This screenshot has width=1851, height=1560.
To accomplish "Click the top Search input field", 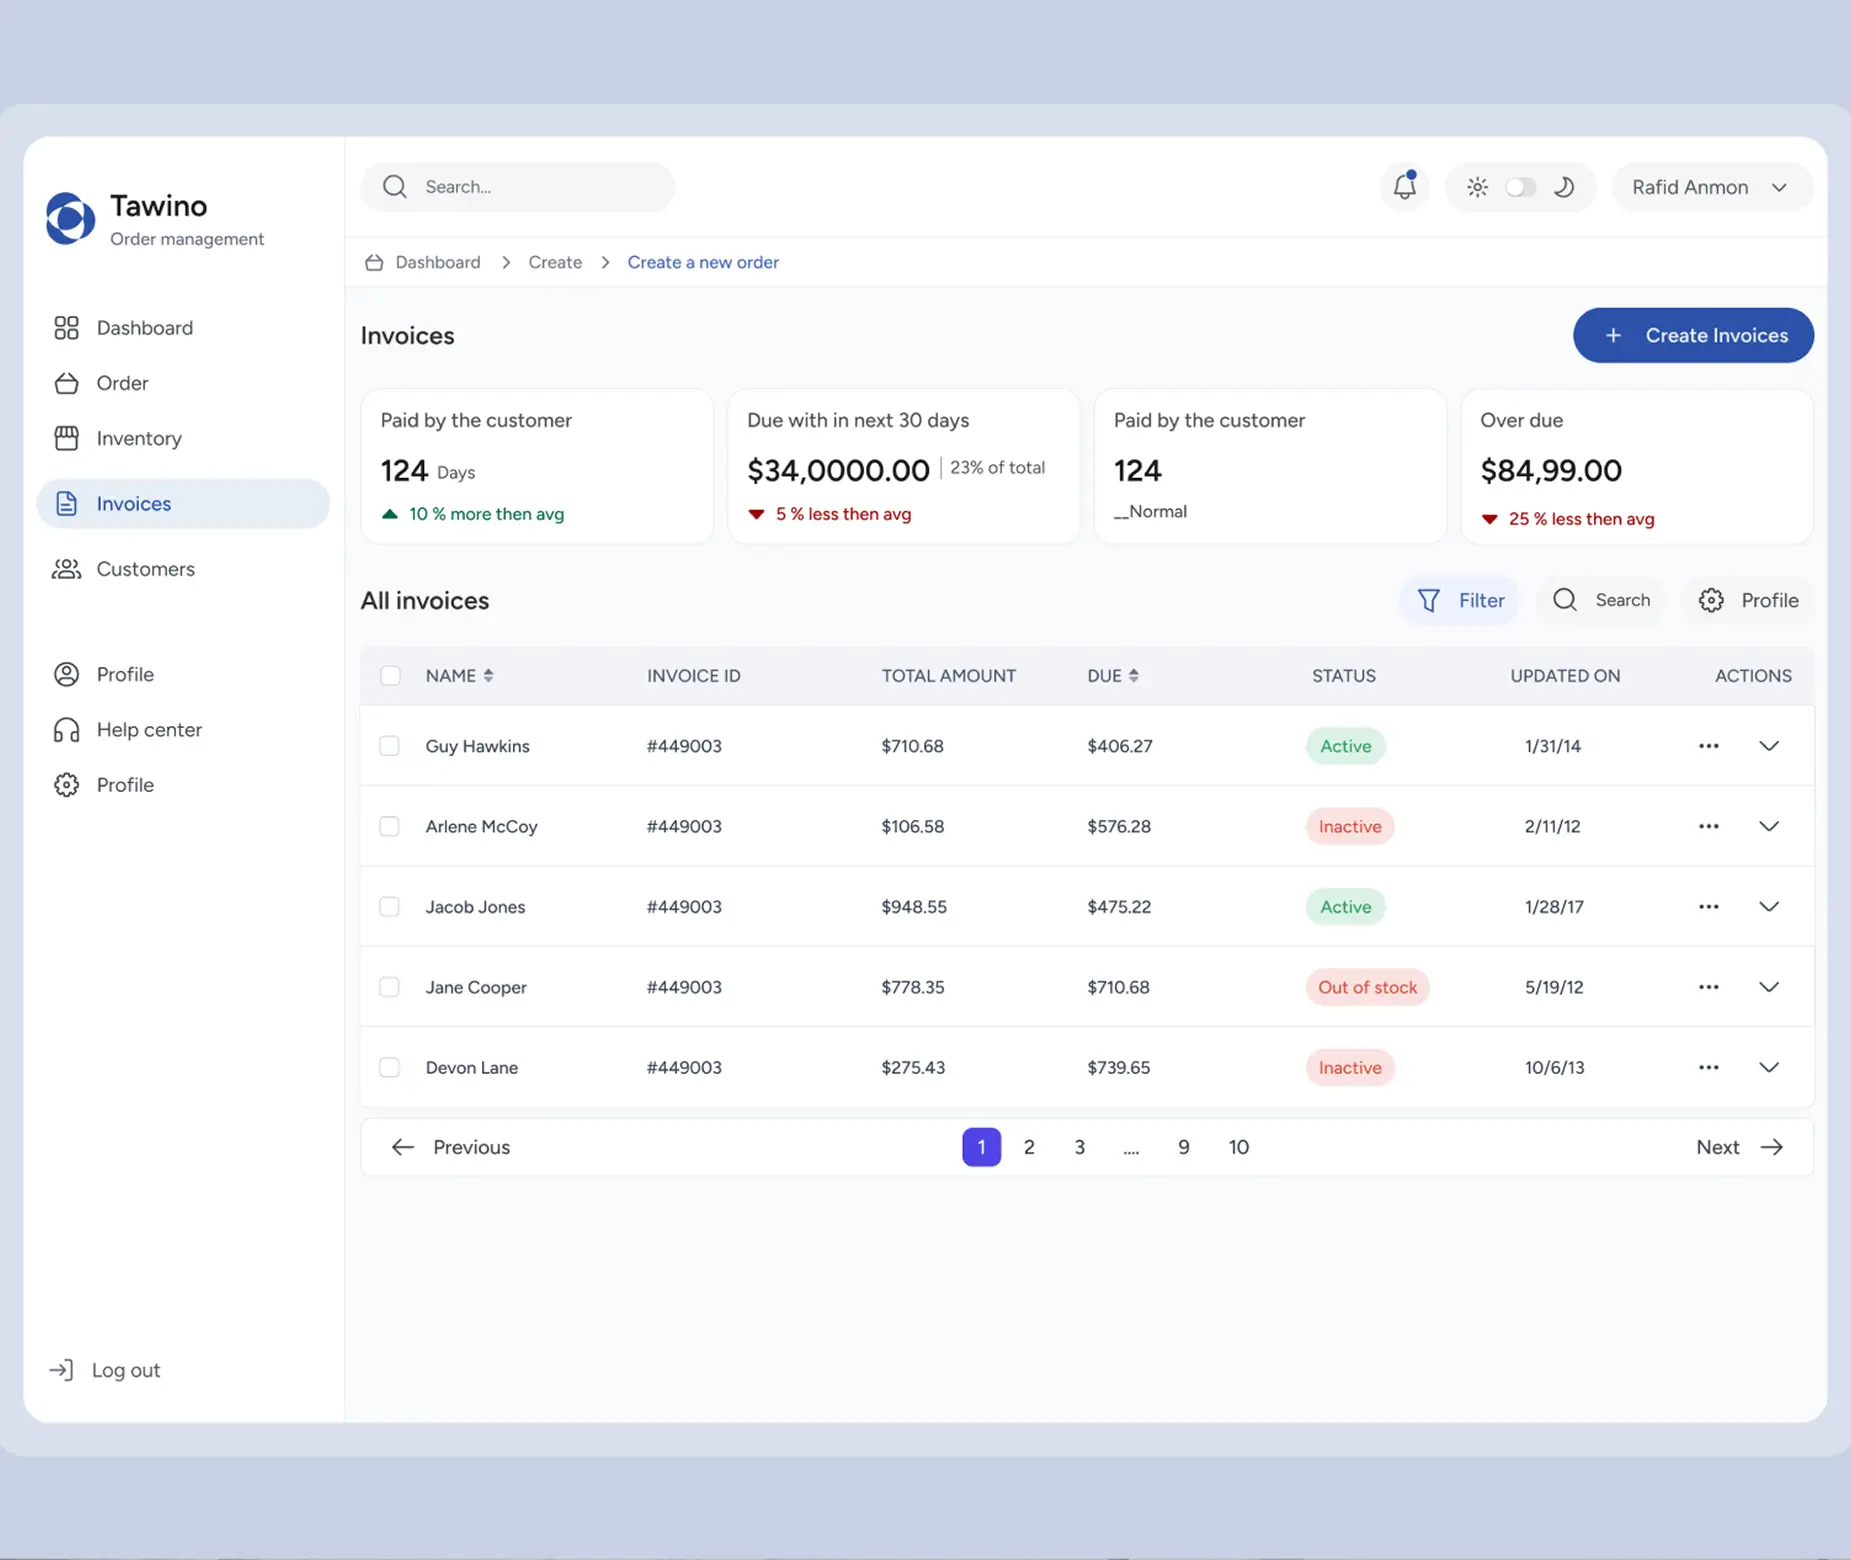I will click(x=518, y=187).
